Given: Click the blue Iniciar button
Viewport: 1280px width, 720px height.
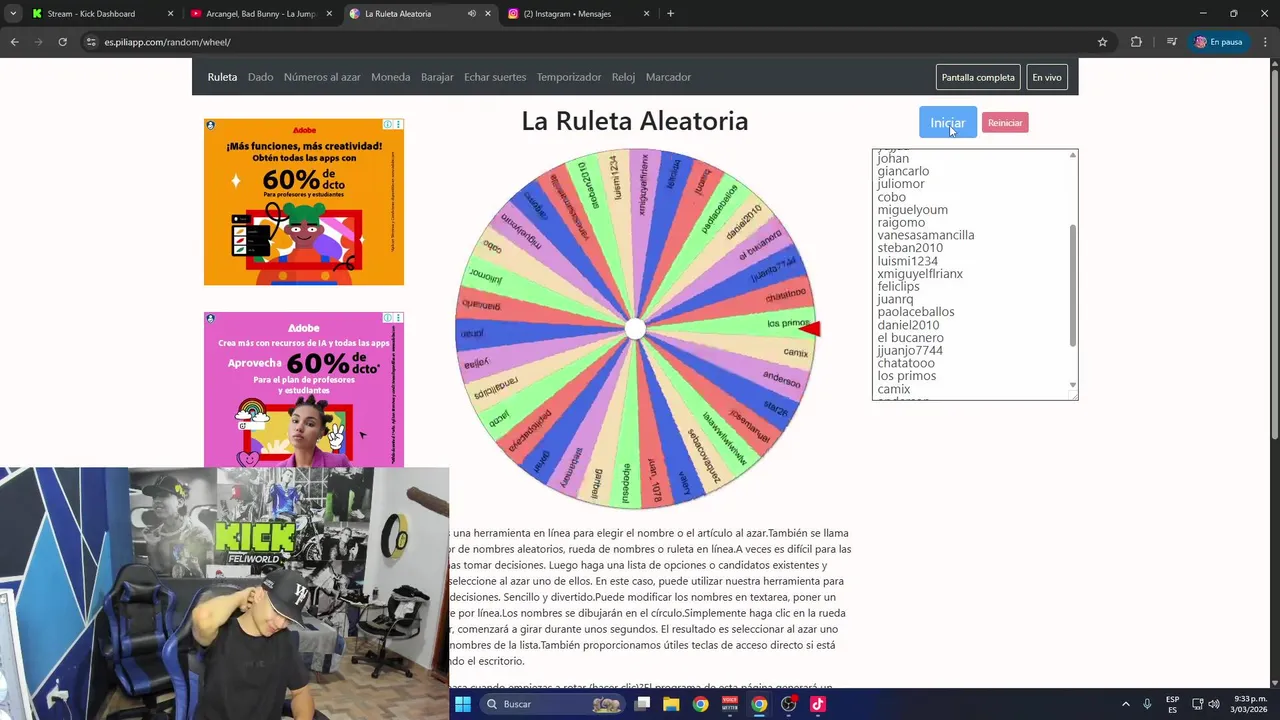Looking at the screenshot, I should 947,122.
